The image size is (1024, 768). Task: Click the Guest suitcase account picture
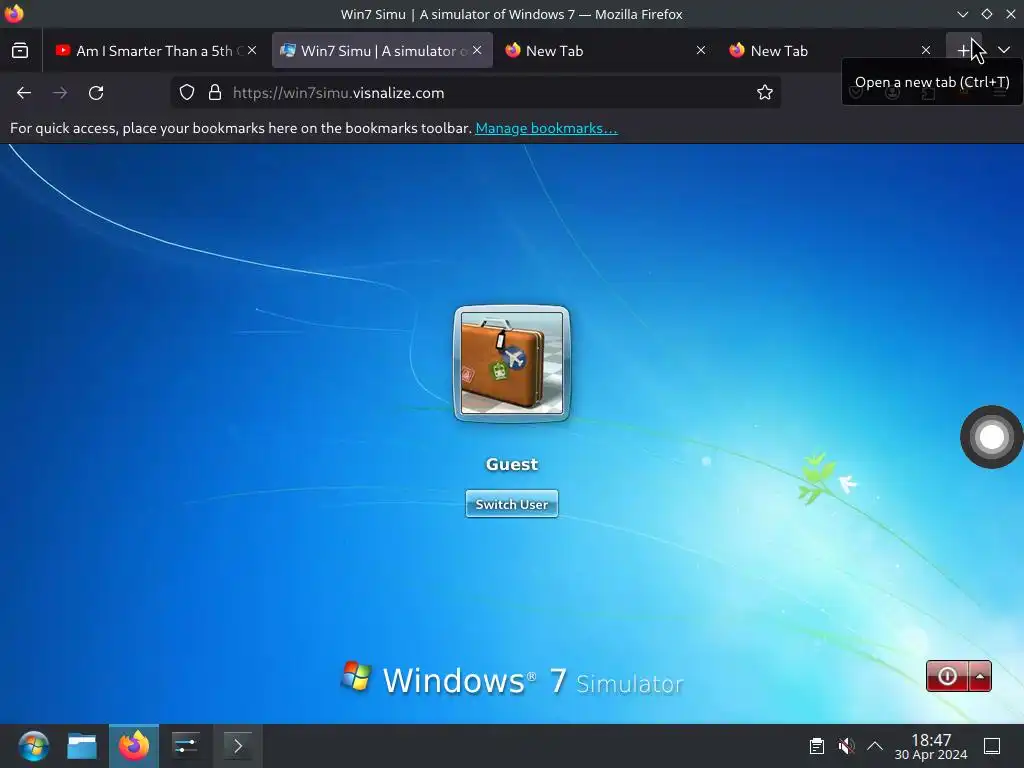point(512,363)
